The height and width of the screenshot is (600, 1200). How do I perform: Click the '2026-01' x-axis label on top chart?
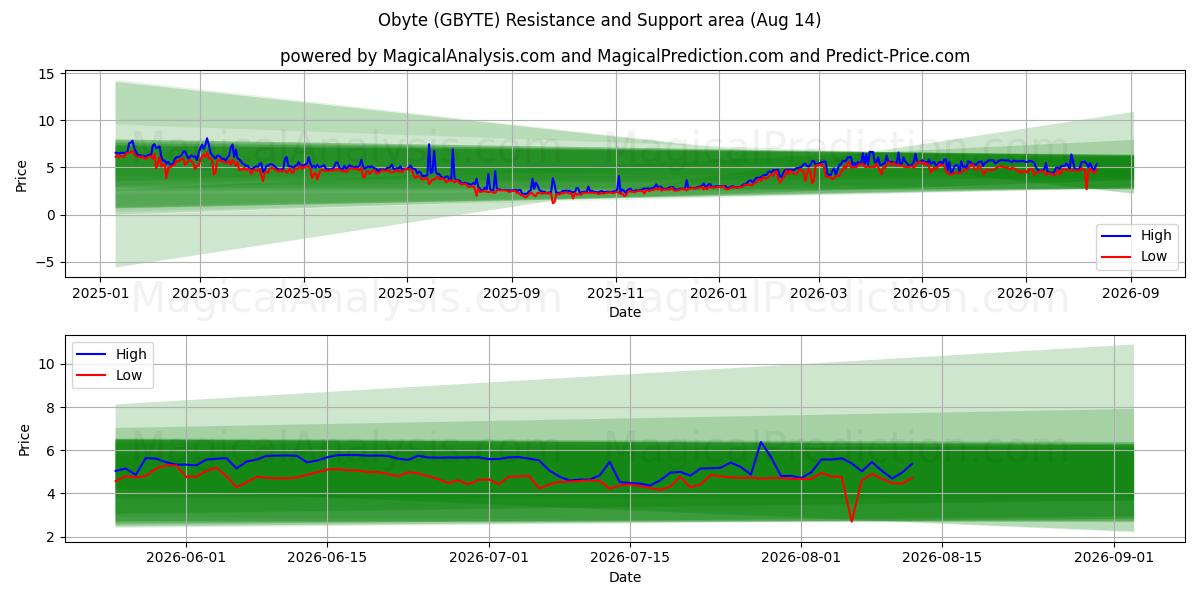[x=719, y=294]
